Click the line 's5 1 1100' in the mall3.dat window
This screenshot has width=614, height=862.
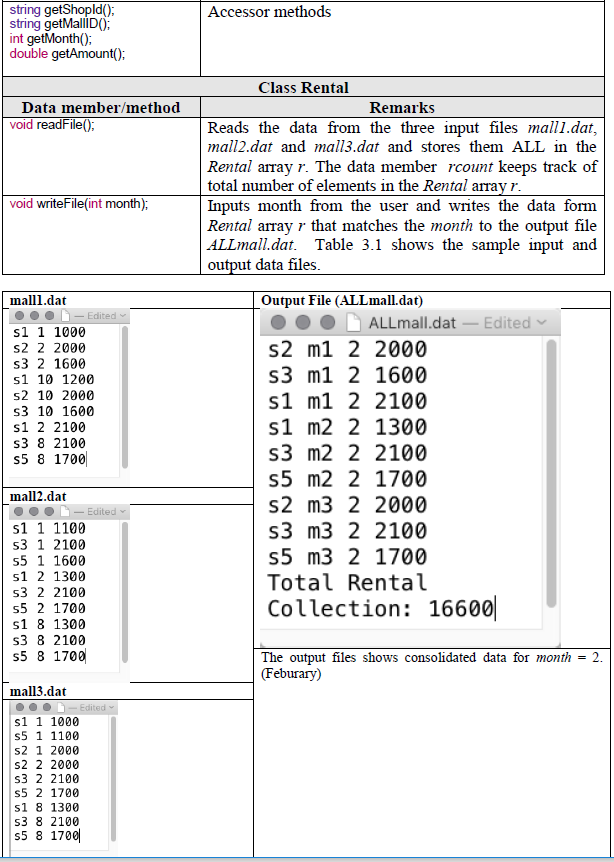[47, 736]
